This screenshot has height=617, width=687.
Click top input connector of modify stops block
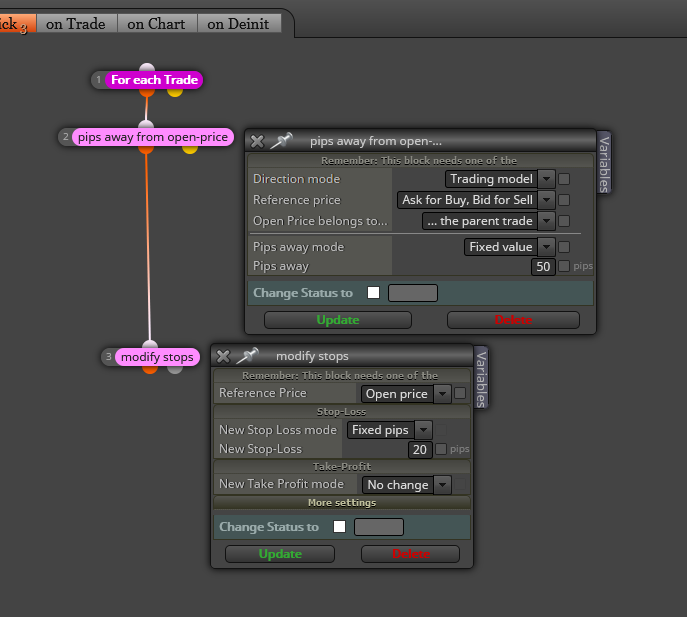click(x=150, y=344)
